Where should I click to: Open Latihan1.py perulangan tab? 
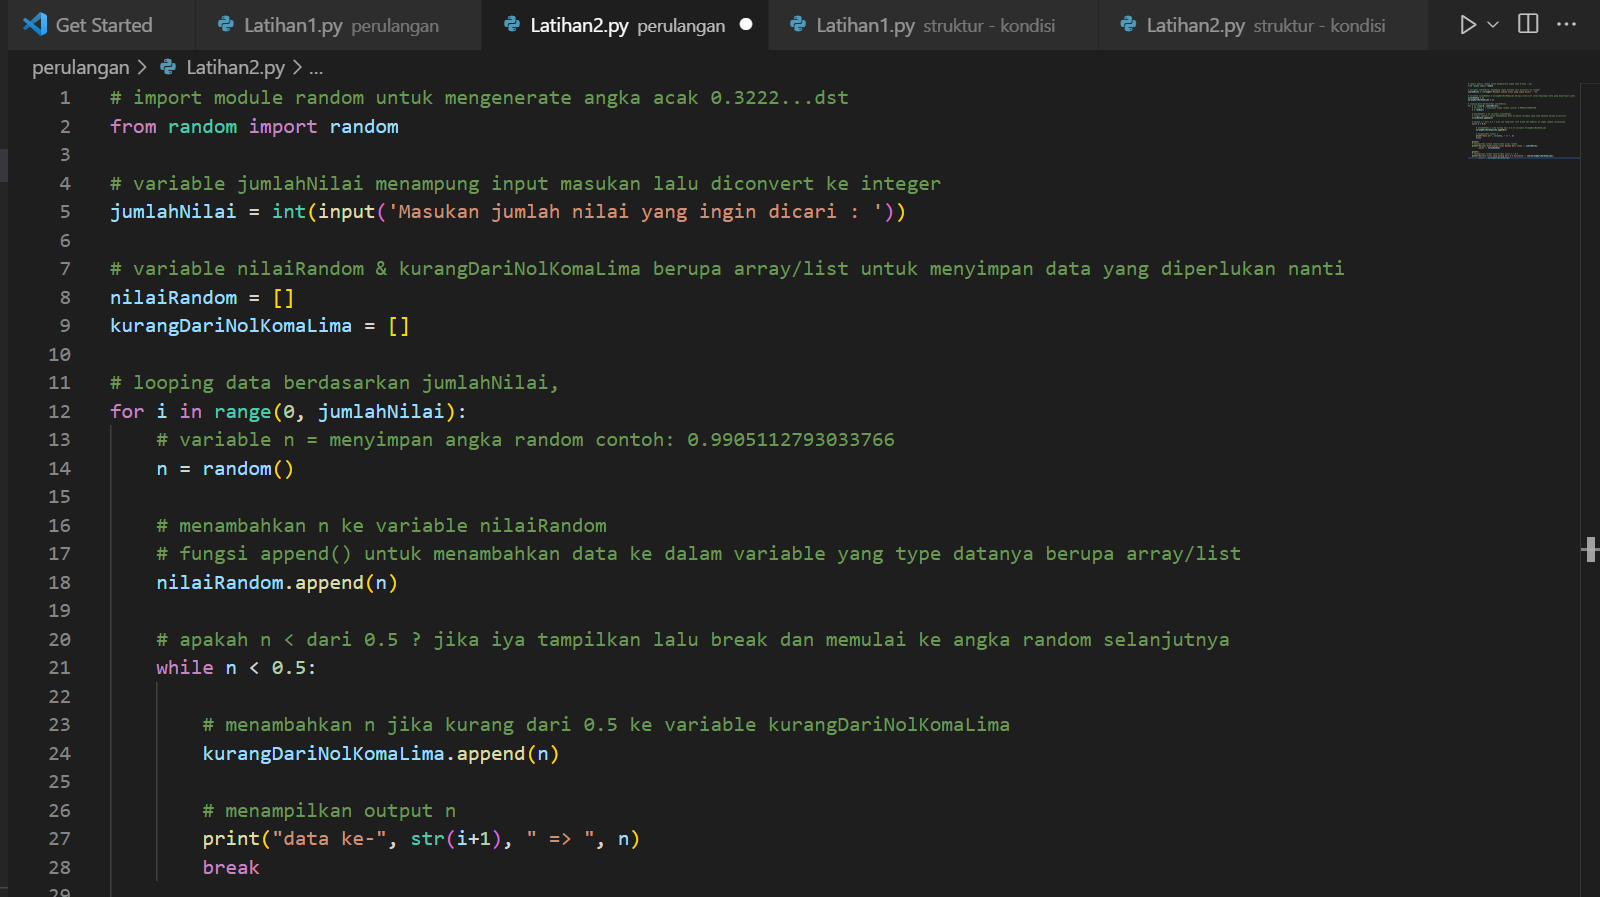pos(338,25)
